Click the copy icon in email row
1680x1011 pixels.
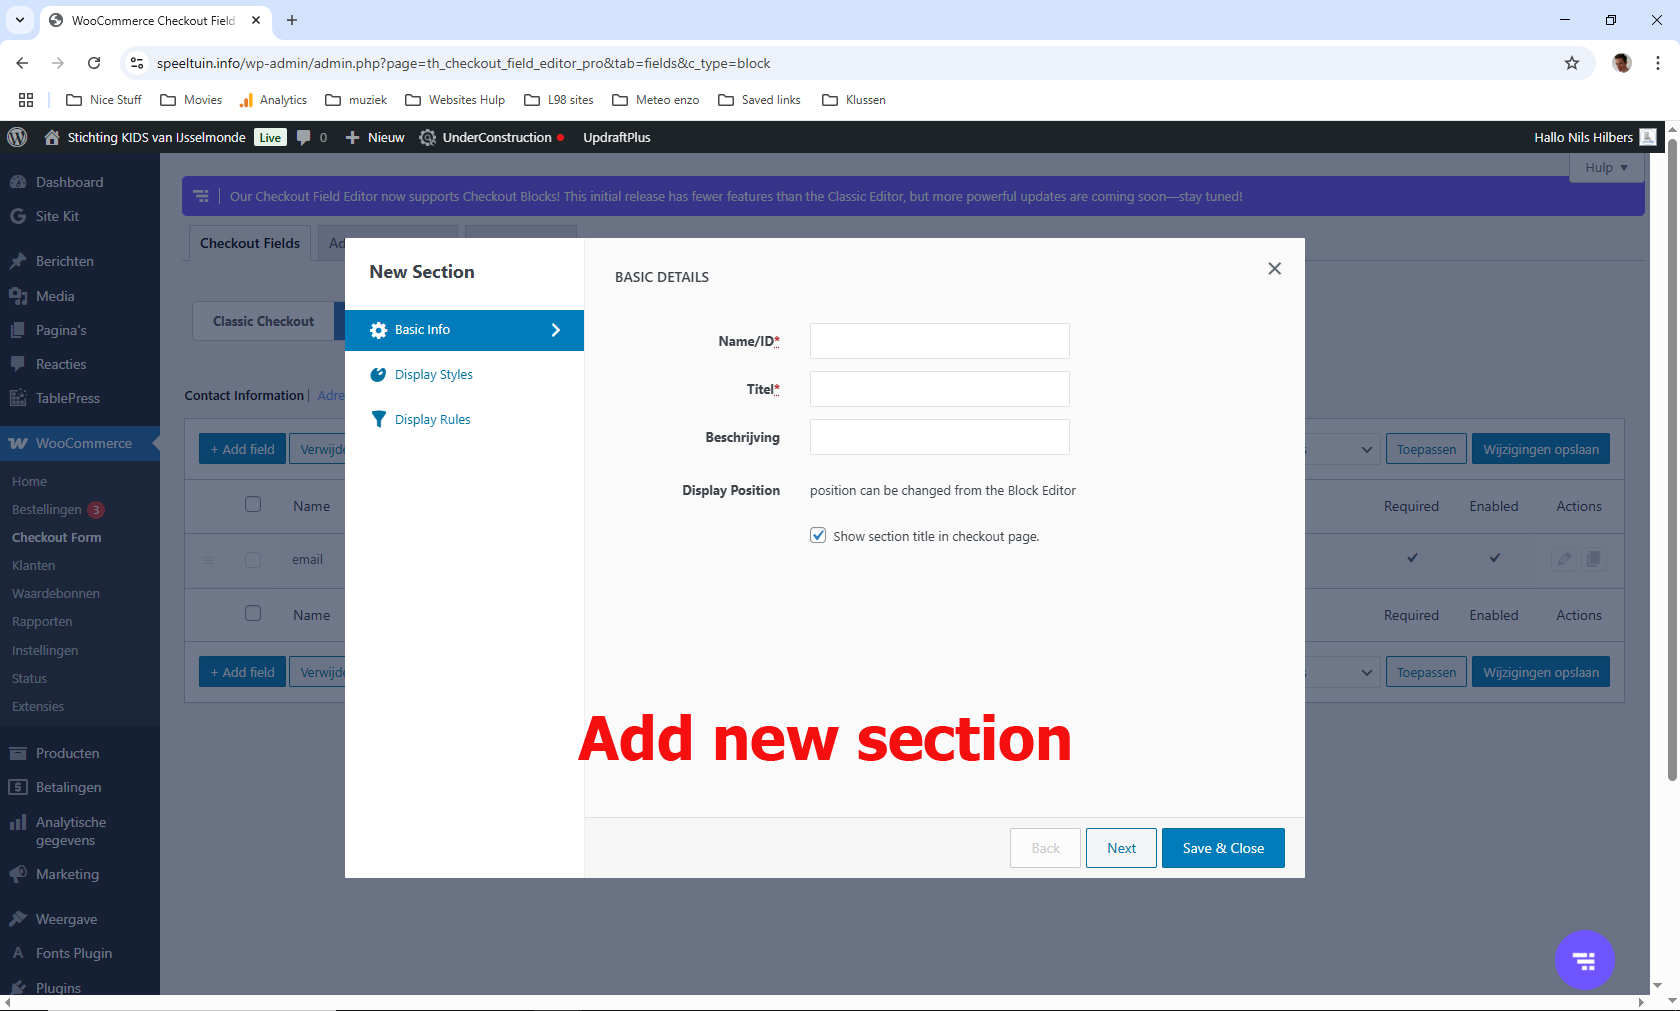pos(1594,559)
